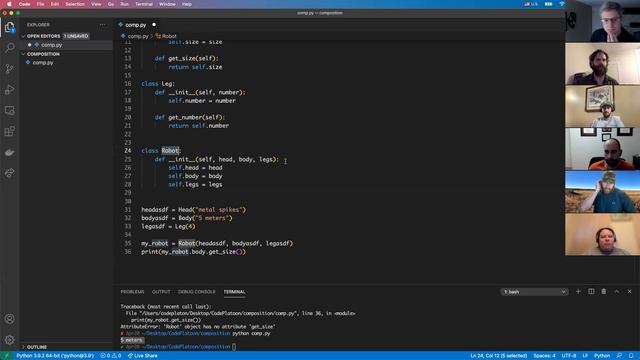This screenshot has height=360, width=640.
Task: Open the Remote Explorer view
Action: pyautogui.click(x=9, y=110)
